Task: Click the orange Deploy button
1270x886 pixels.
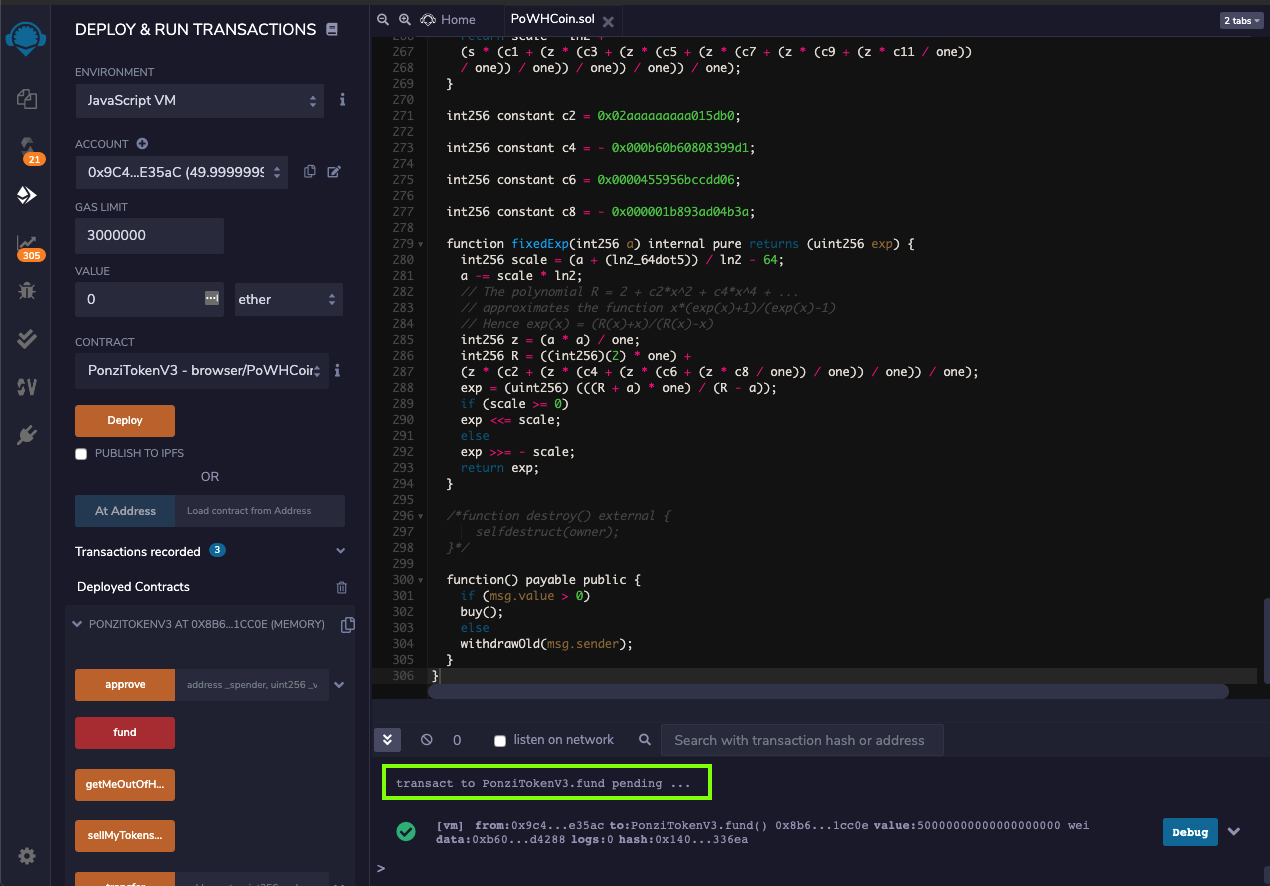Action: (x=125, y=421)
